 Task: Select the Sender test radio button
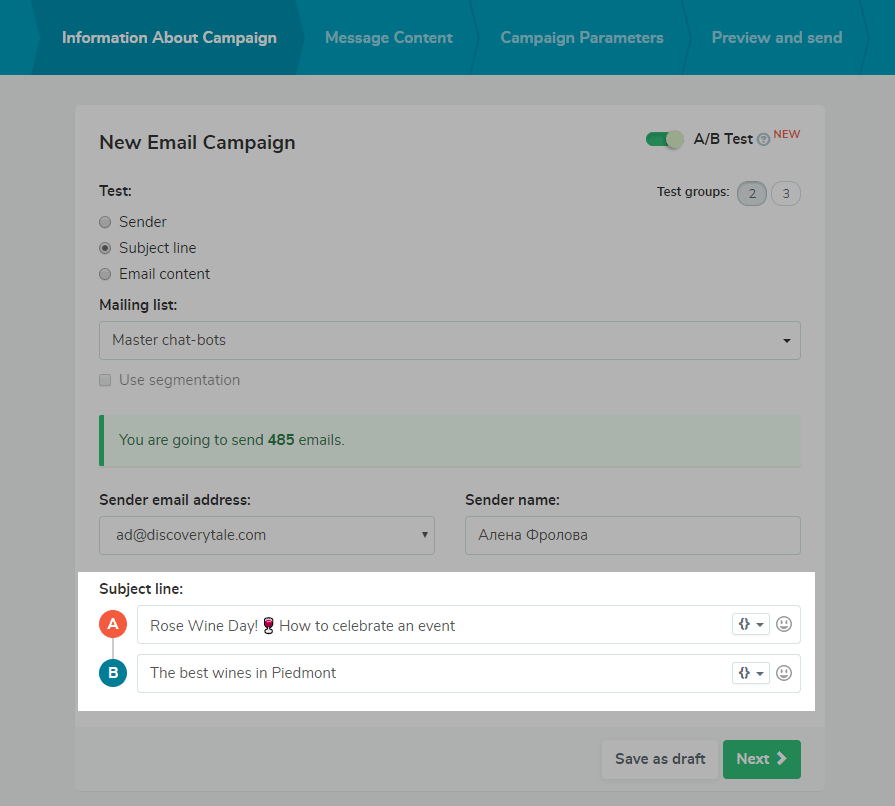click(x=105, y=222)
